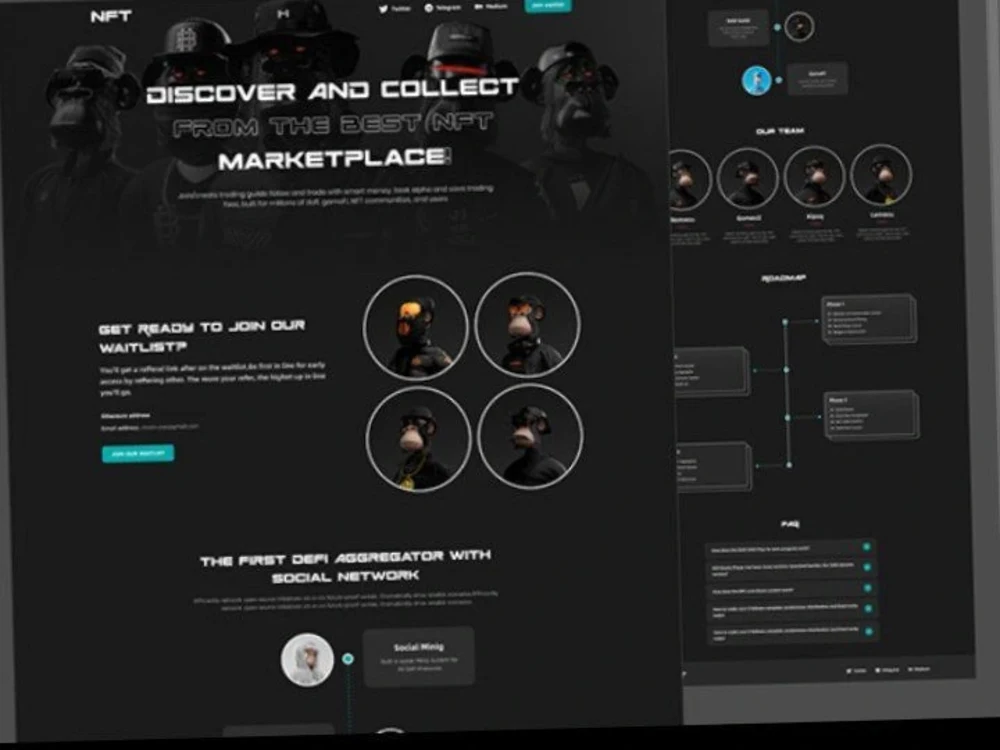
Task: Open the Medium link in the right page footer
Action: 918,670
